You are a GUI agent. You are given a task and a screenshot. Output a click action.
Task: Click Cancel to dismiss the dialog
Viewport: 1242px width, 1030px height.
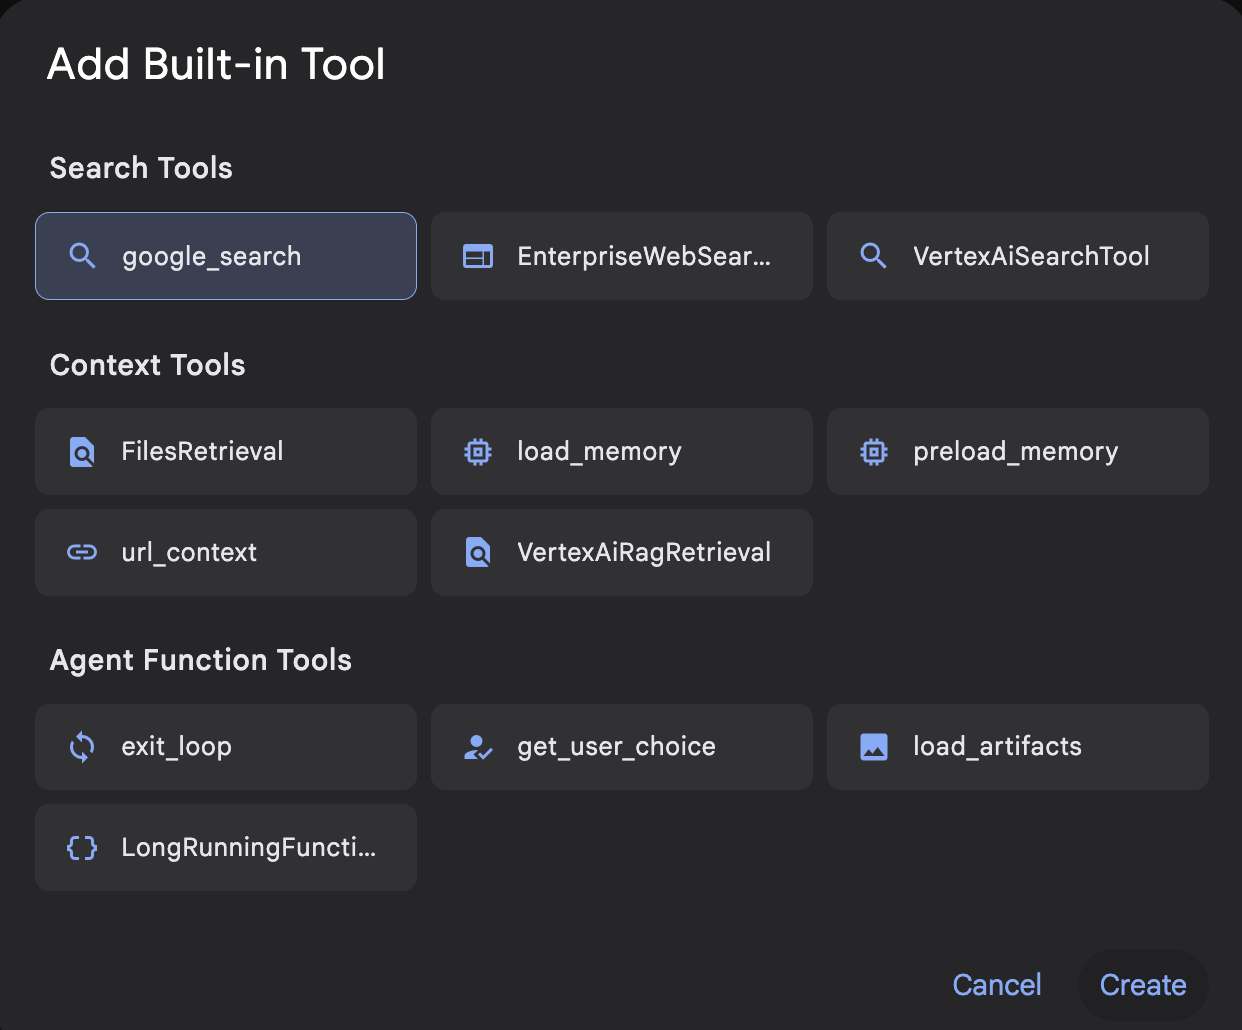tap(997, 984)
